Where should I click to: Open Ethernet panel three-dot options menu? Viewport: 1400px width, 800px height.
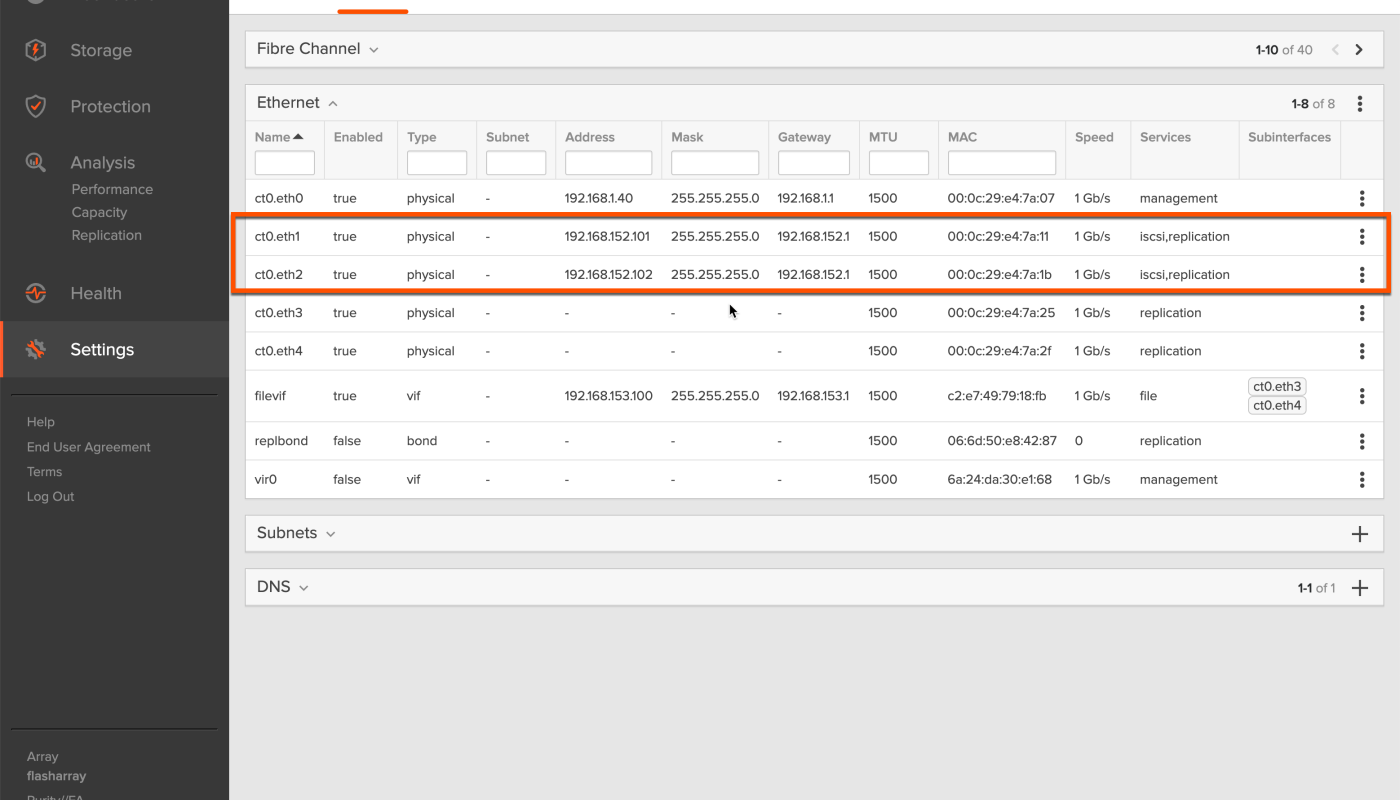[1359, 103]
